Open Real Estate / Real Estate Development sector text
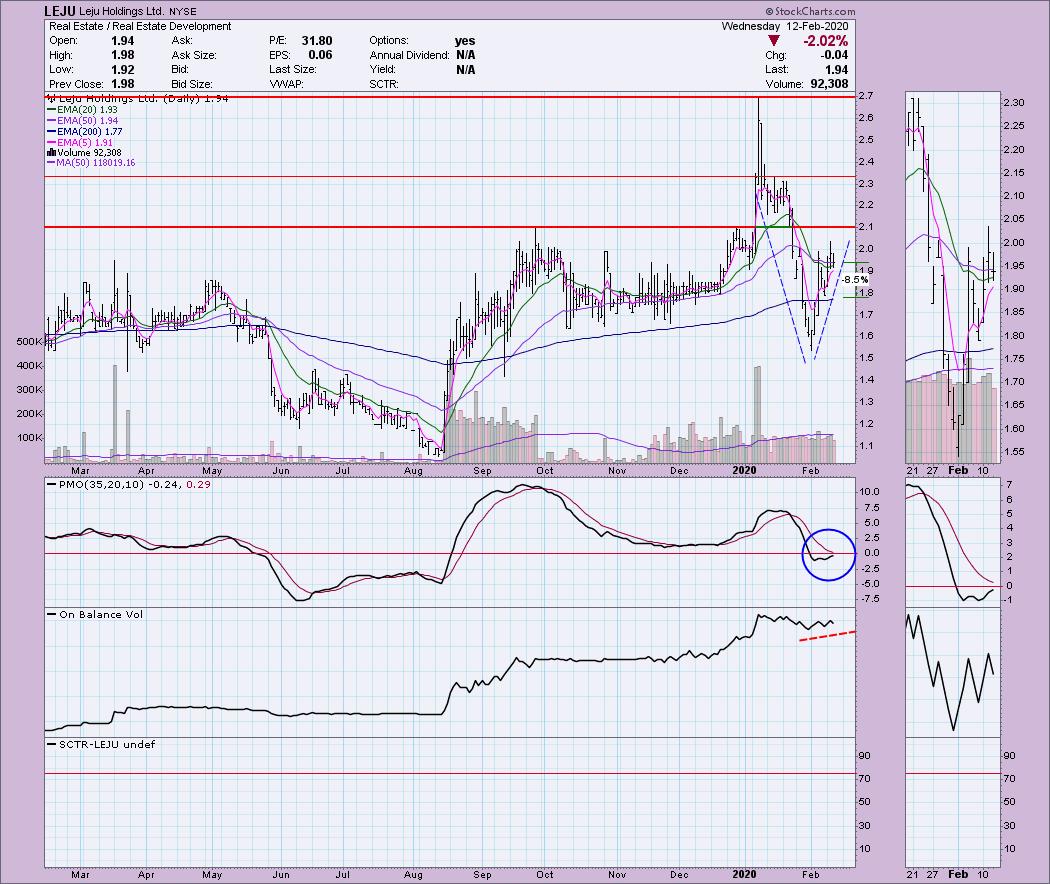The width and height of the screenshot is (1050, 884). point(140,26)
